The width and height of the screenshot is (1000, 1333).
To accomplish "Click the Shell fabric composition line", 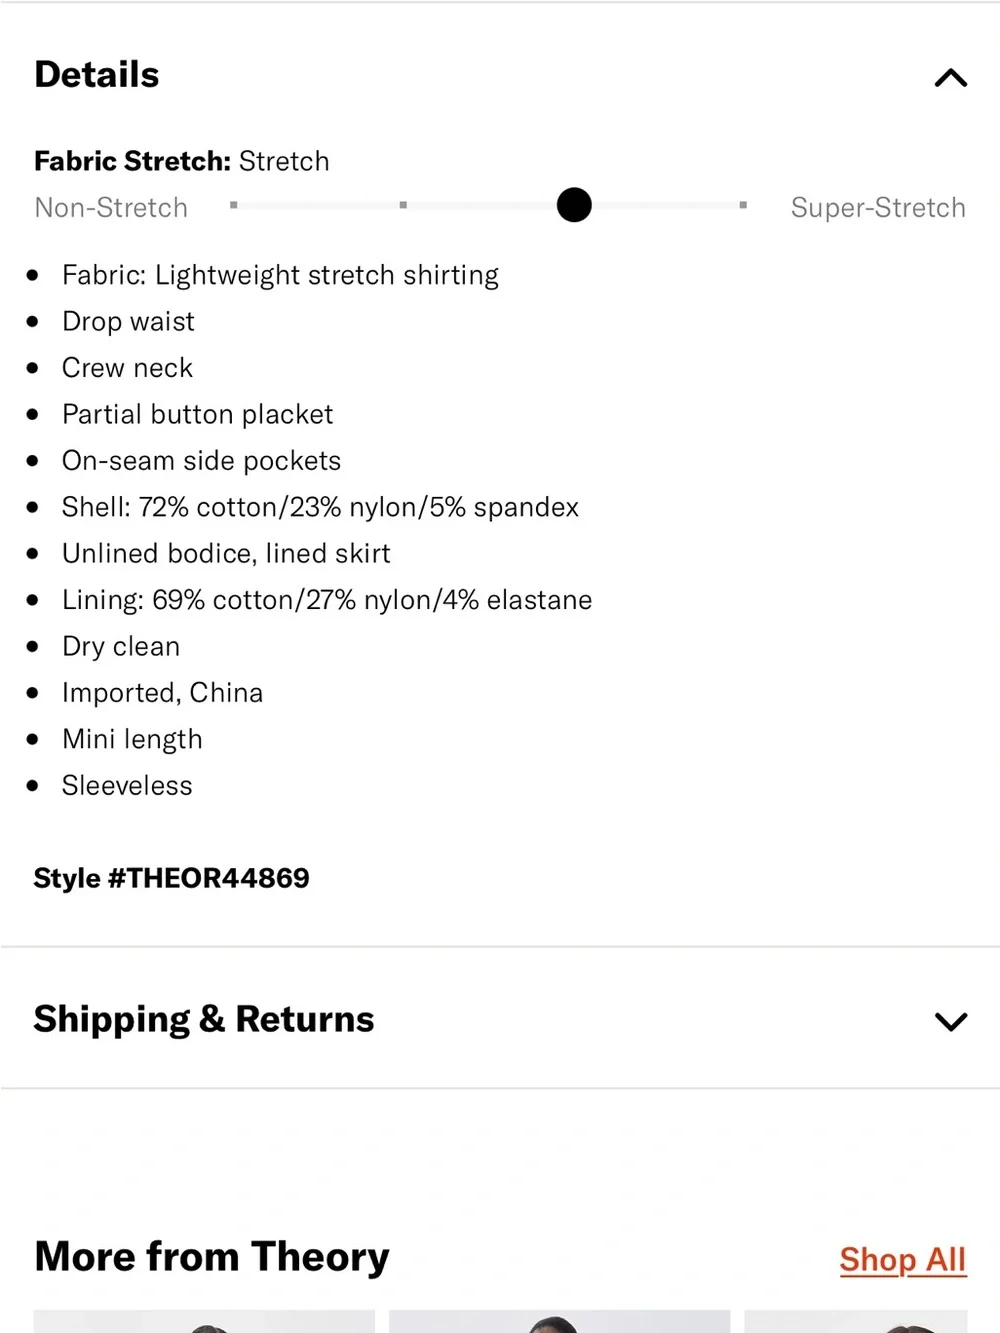I will click(x=320, y=507).
